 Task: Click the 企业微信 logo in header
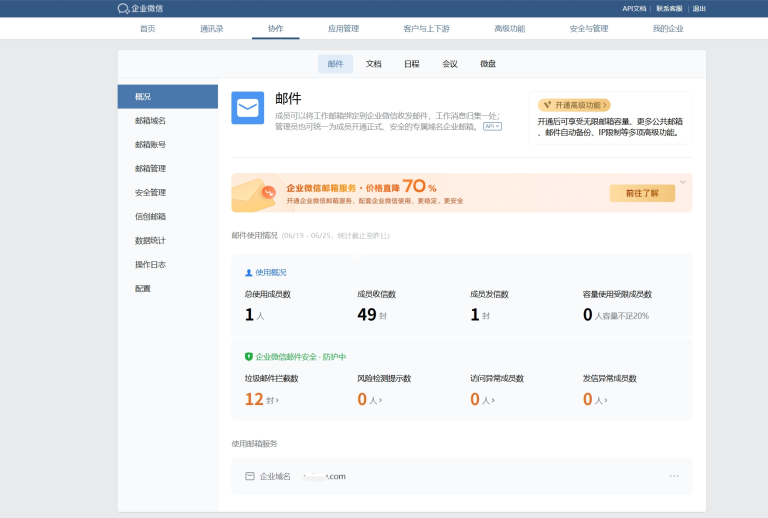click(141, 8)
